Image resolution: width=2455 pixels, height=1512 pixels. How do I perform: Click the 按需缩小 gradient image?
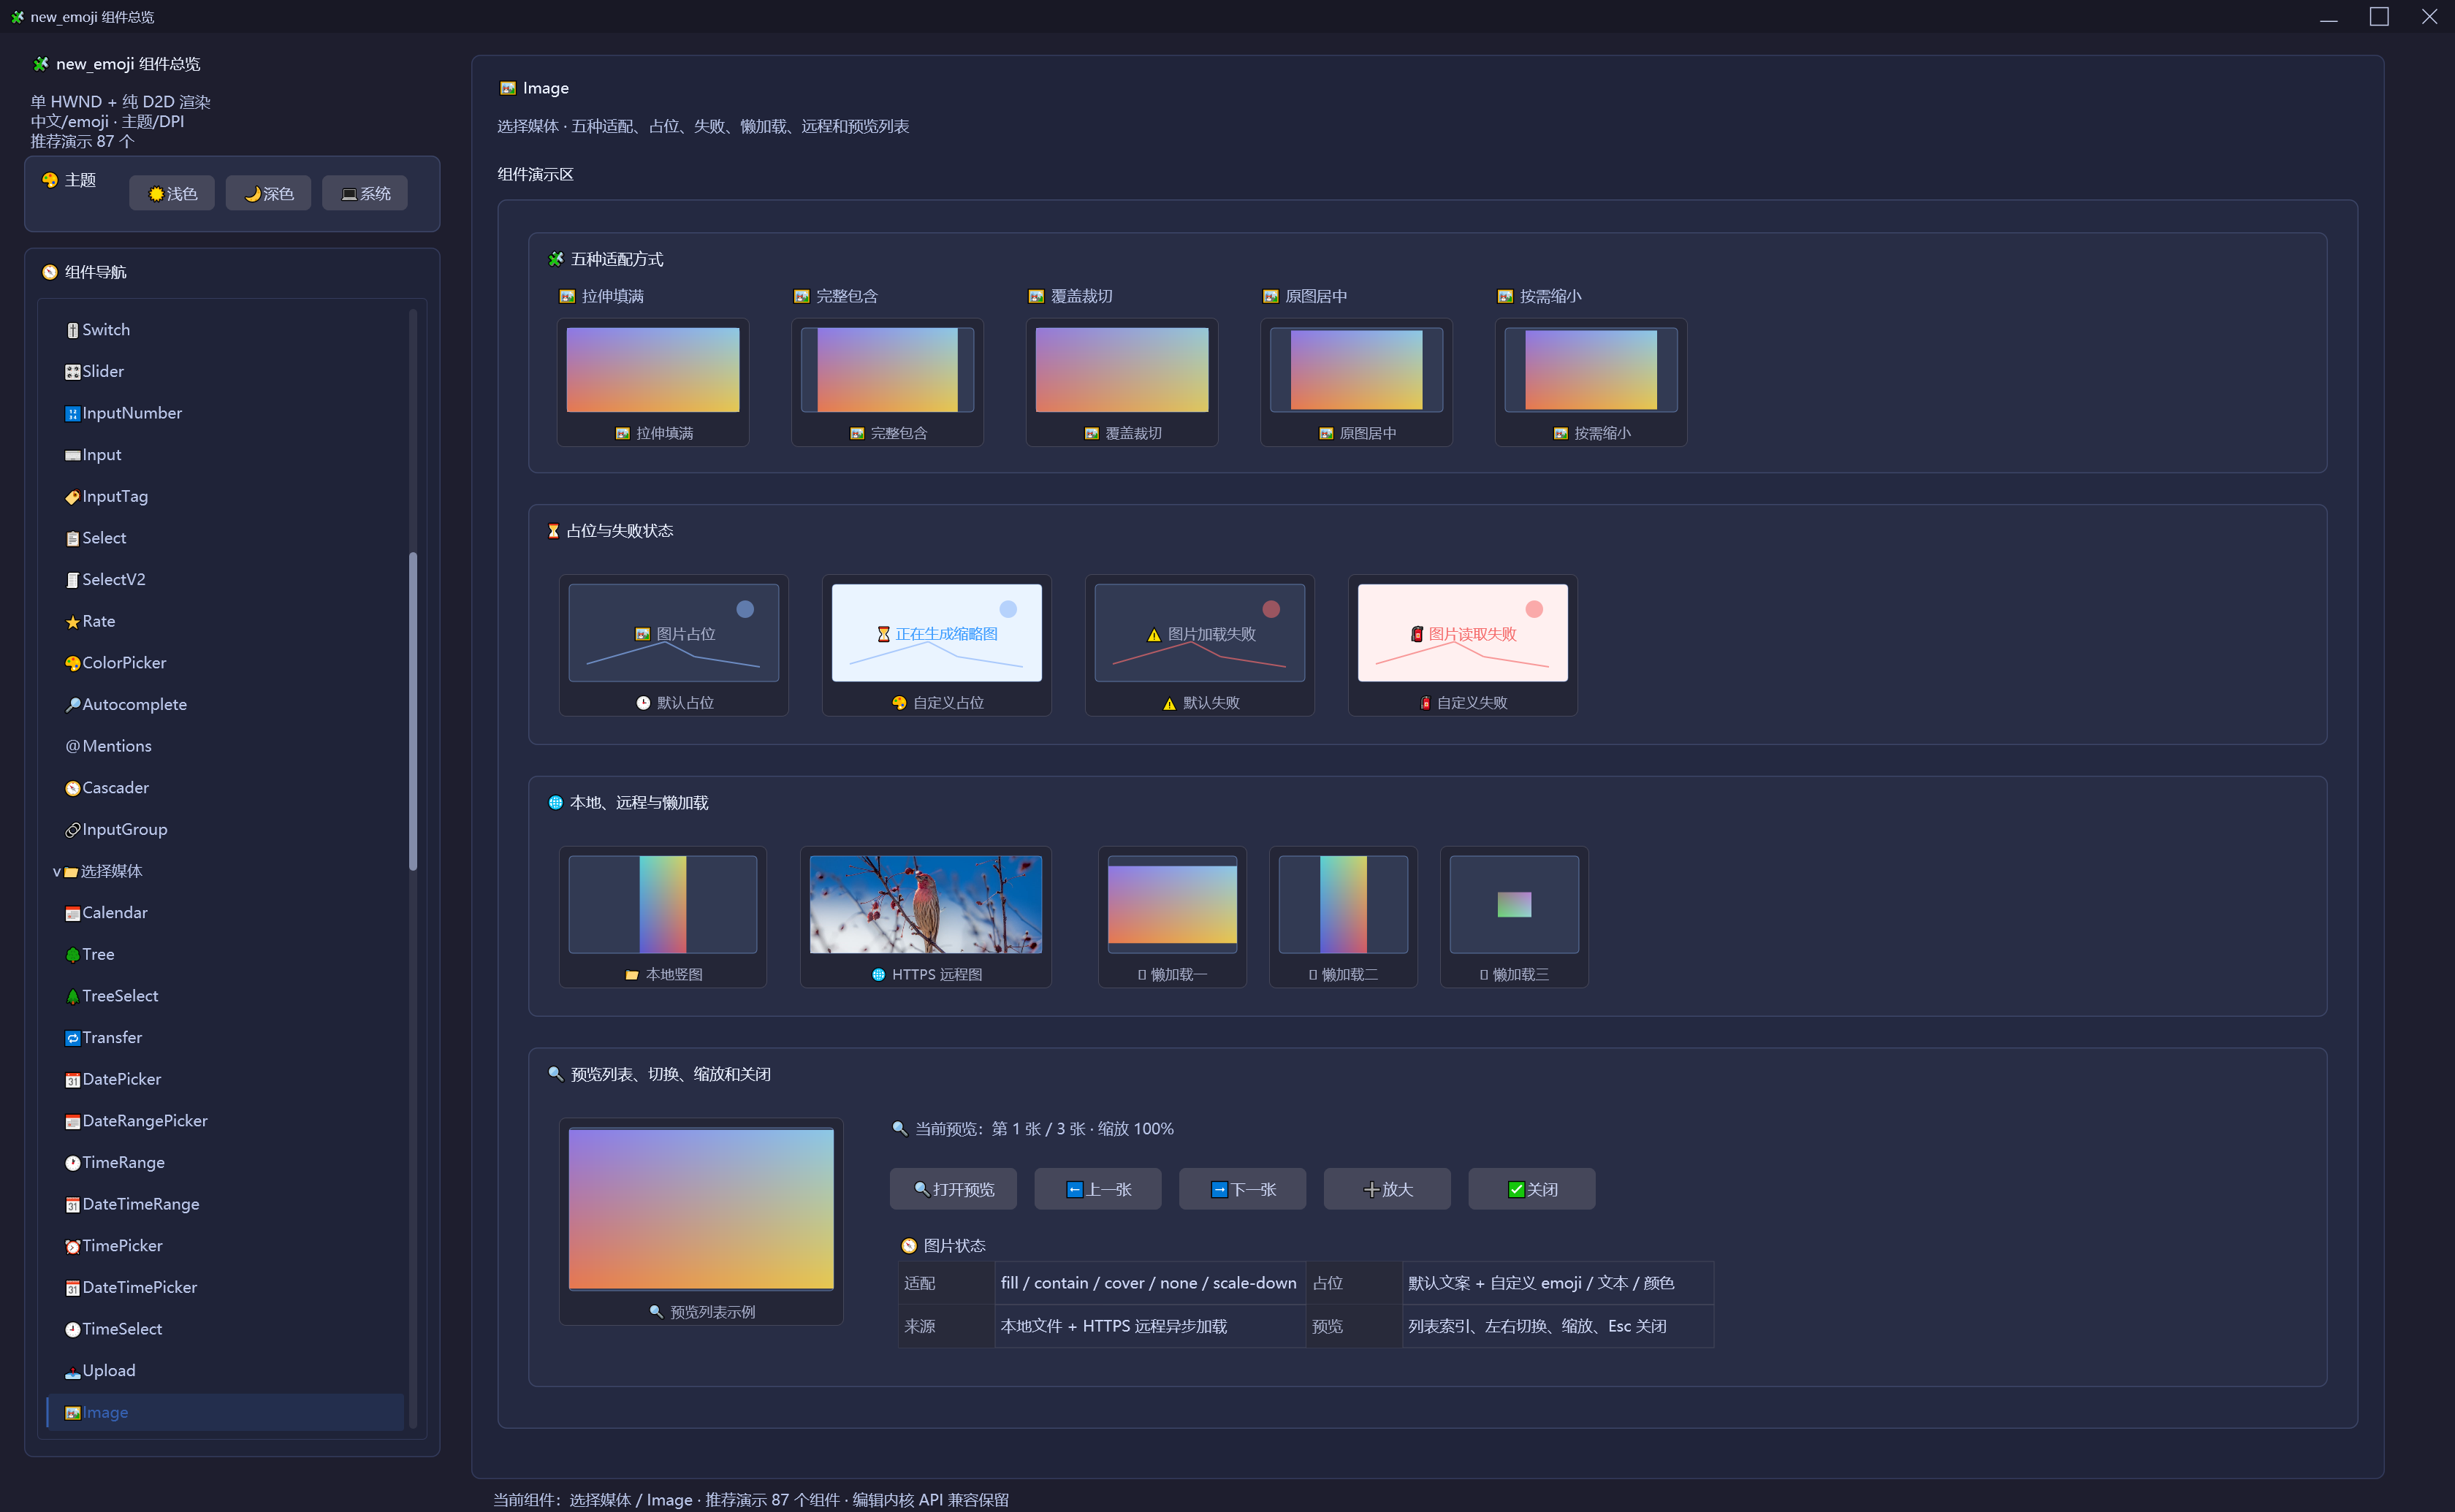[1591, 370]
